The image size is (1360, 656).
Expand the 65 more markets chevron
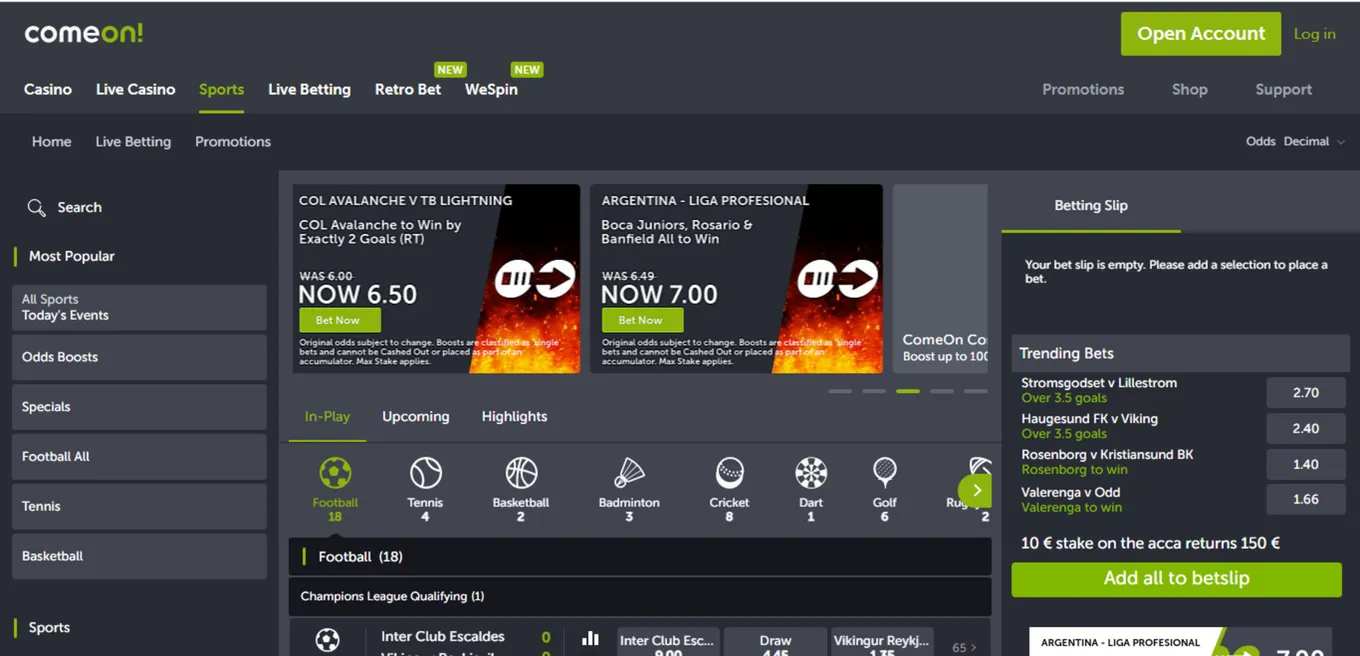coord(964,647)
